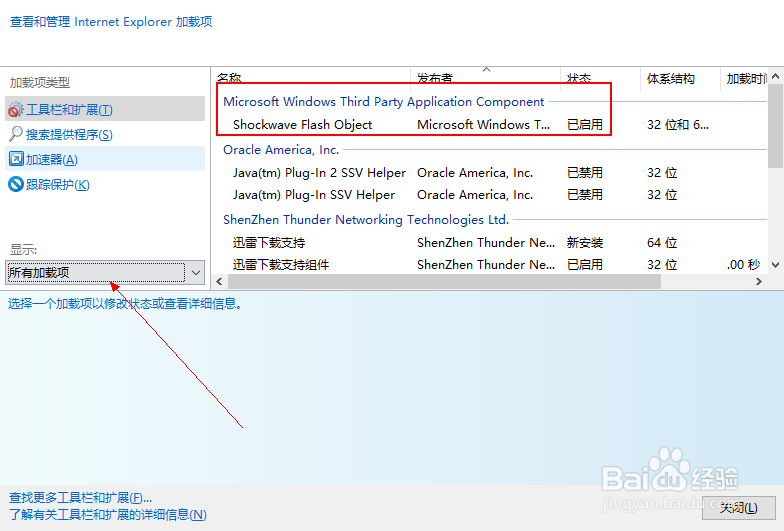Open 了解有关工具栏和扩展的详细信息(N) link
The width and height of the screenshot is (784, 531).
108,514
